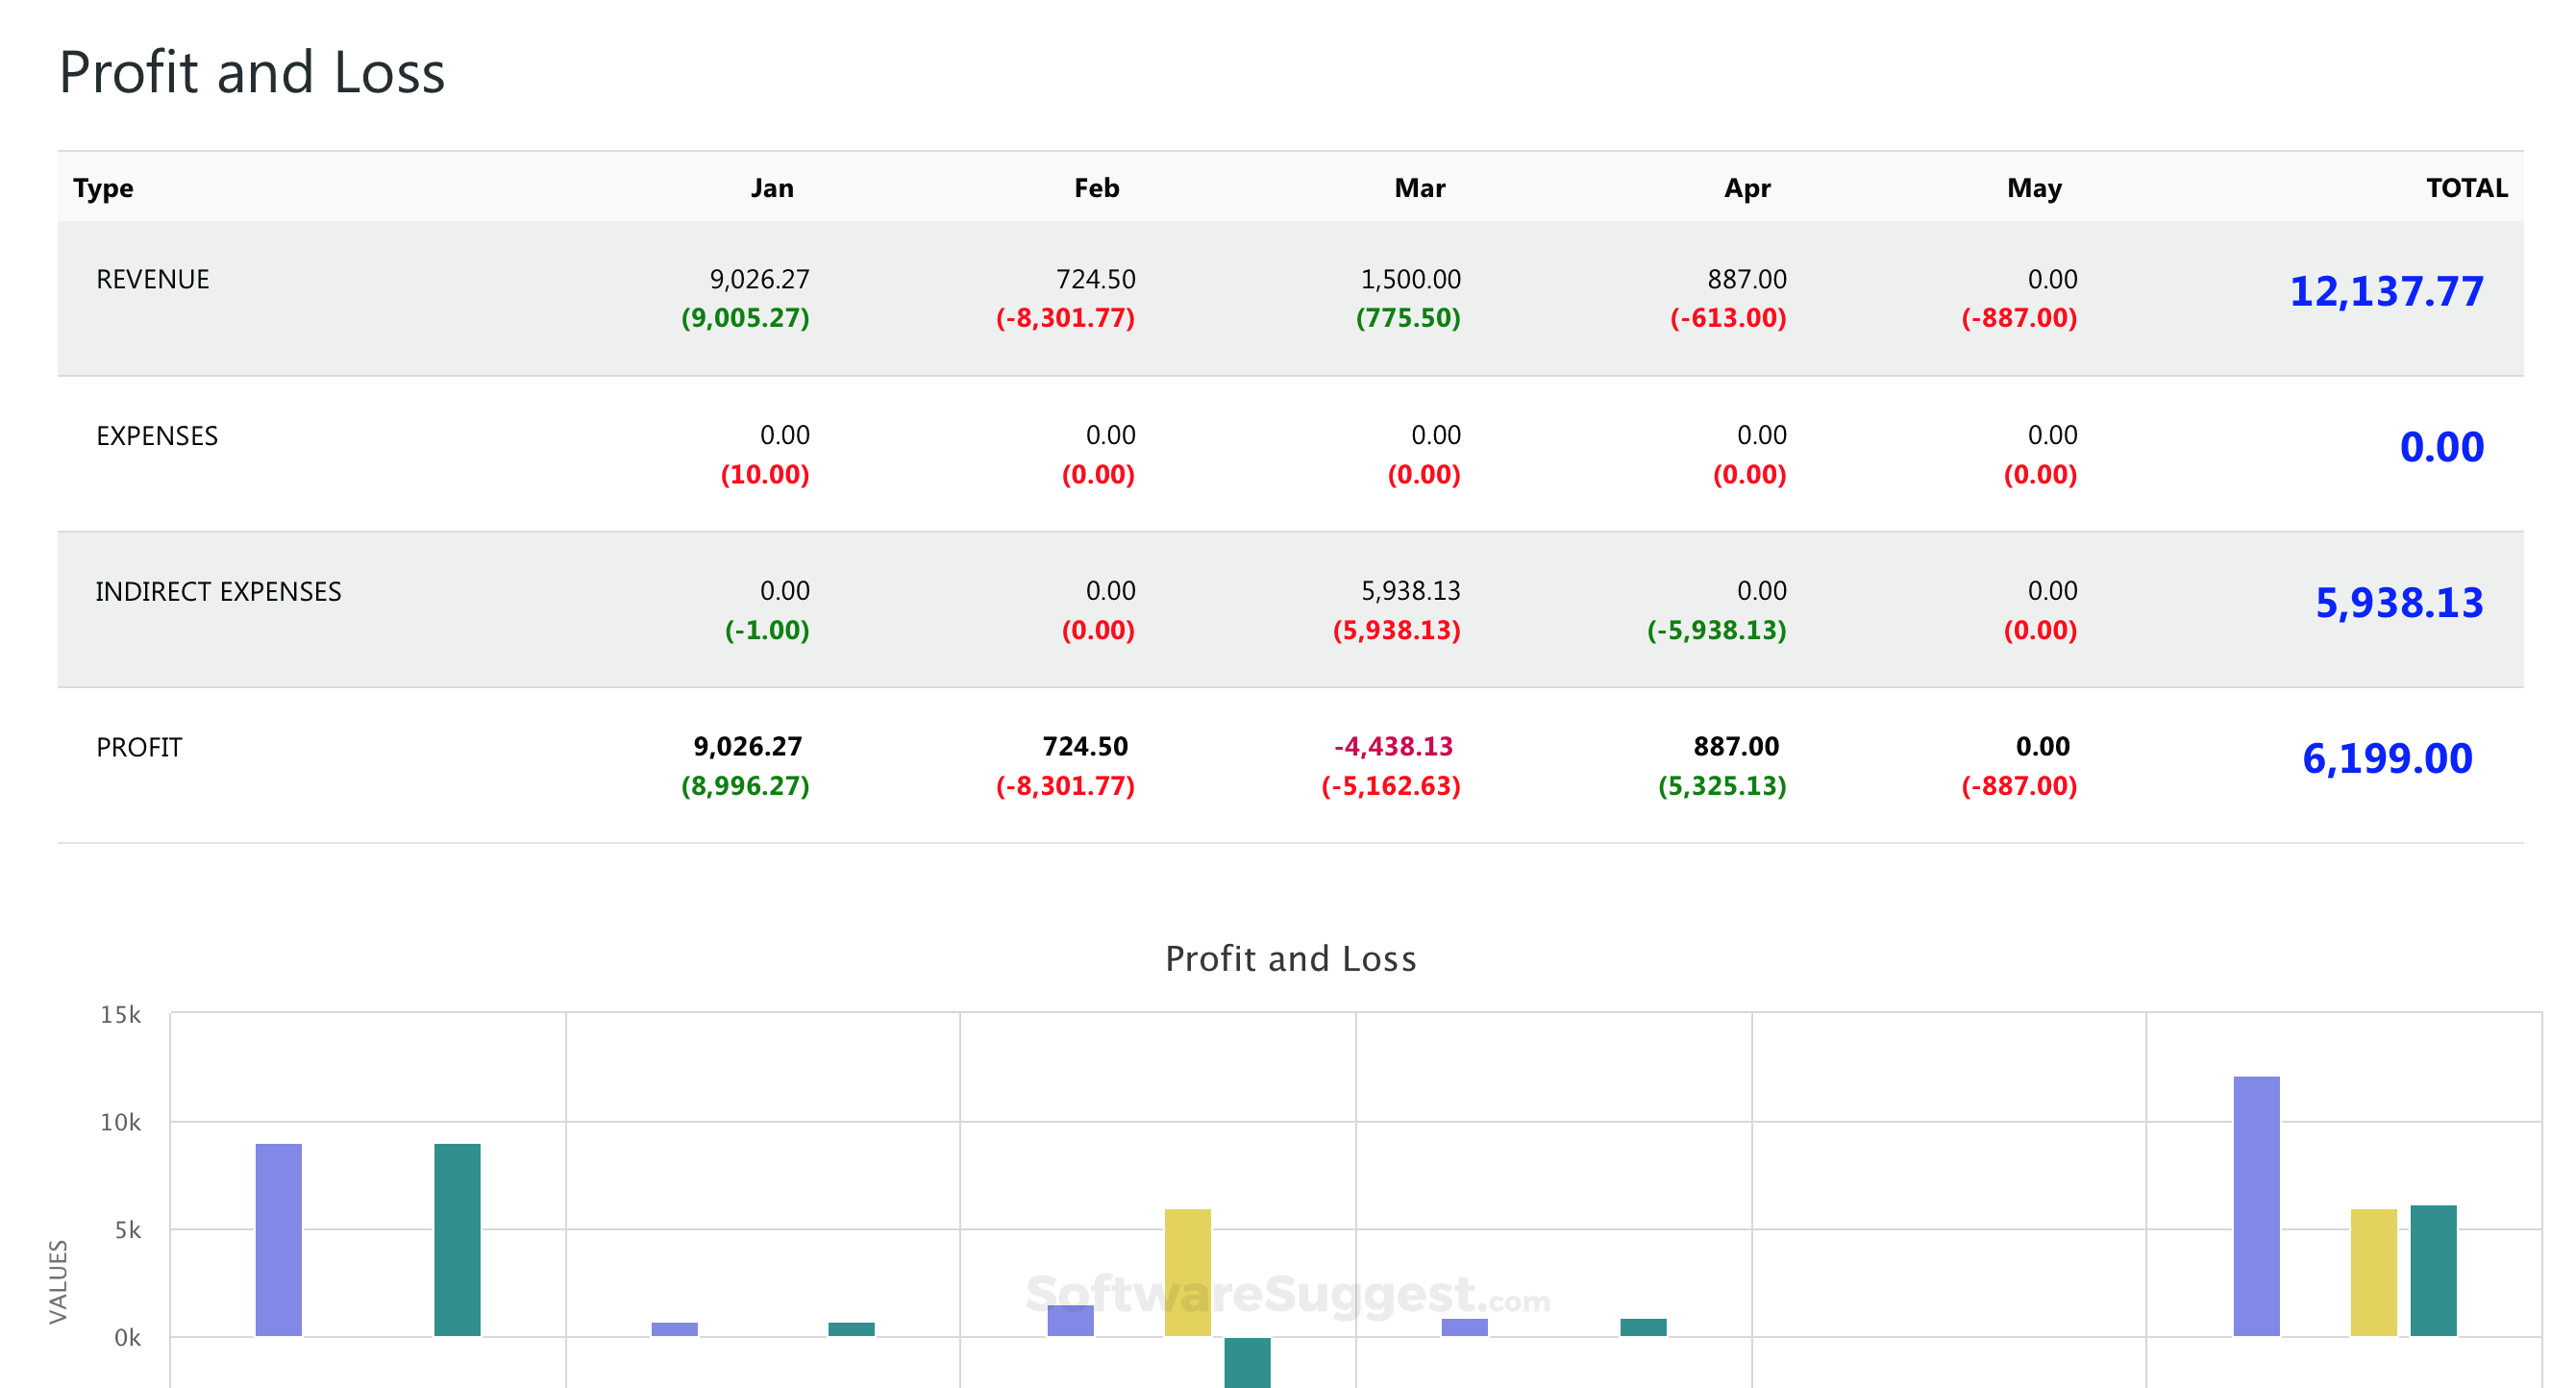The width and height of the screenshot is (2576, 1388).
Task: Select the INDIRECT EXPENSES row label
Action: tap(218, 591)
